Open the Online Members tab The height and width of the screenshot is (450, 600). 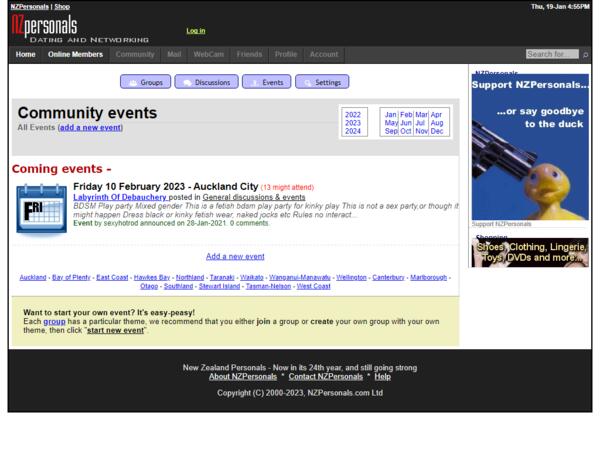click(x=75, y=54)
